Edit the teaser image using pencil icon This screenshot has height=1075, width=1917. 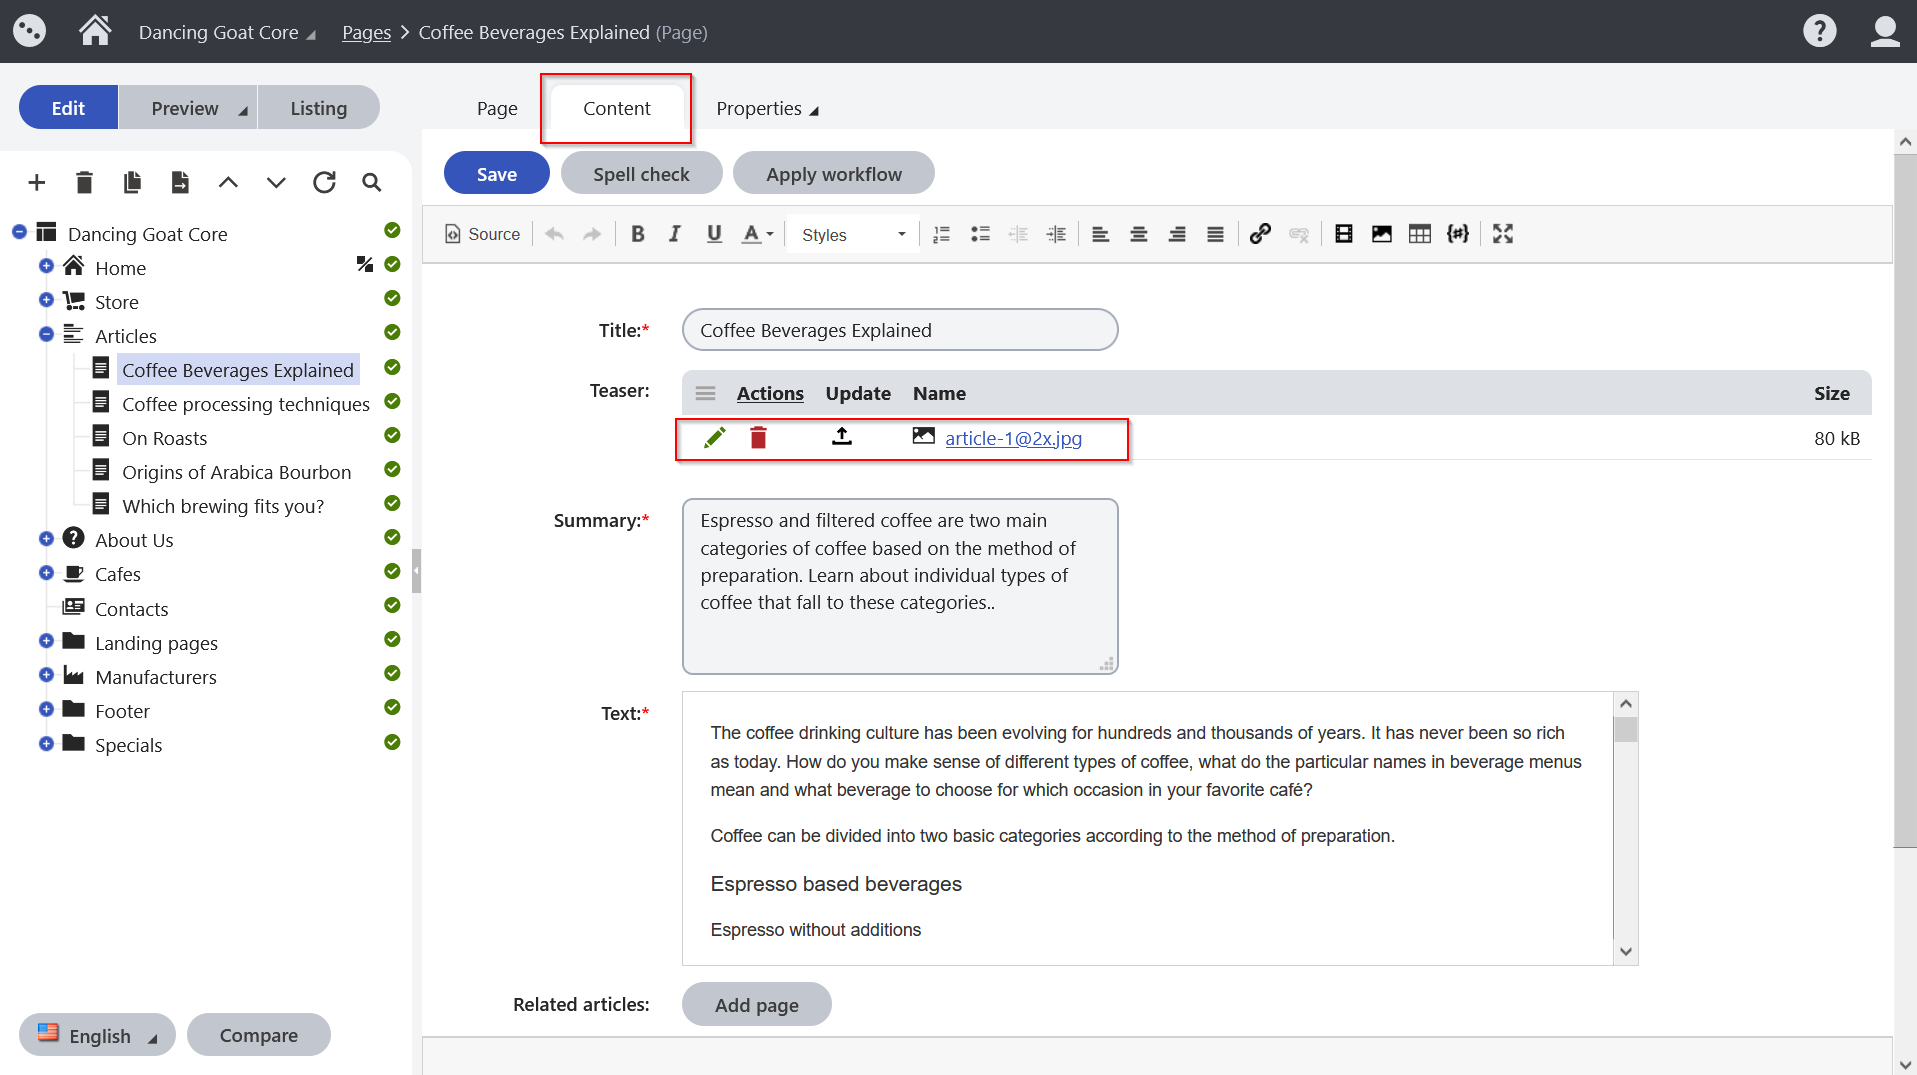[713, 438]
